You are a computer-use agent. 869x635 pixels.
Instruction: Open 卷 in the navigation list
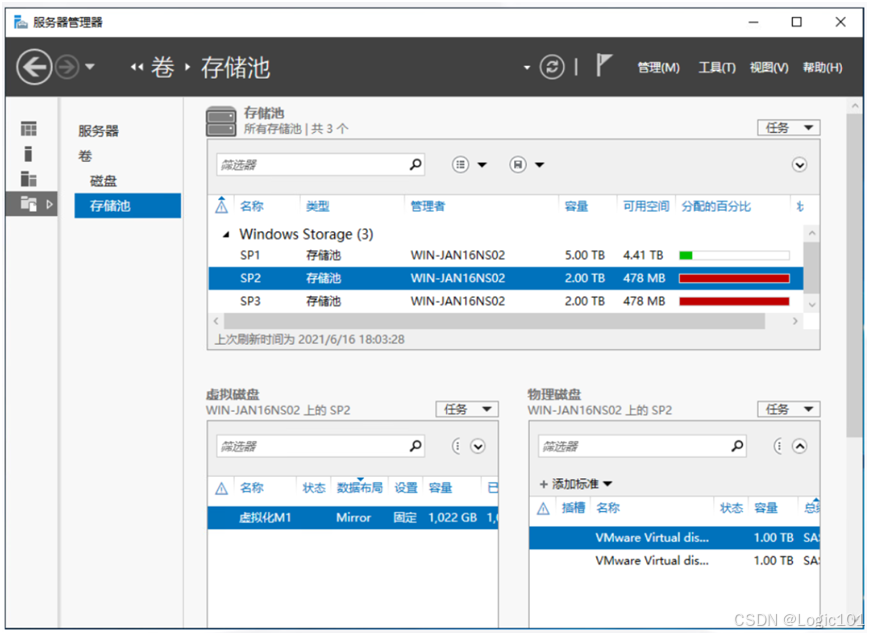pyautogui.click(x=85, y=156)
